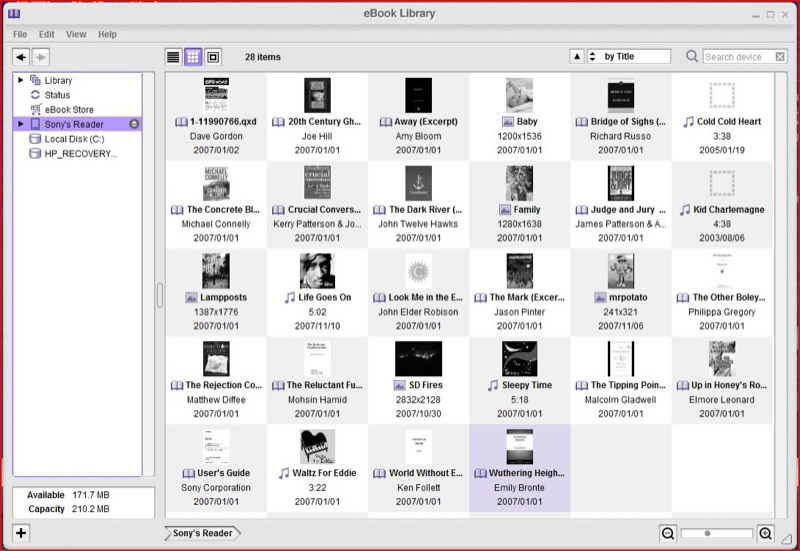Select the Lampposts picture thumbnail

click(x=216, y=271)
